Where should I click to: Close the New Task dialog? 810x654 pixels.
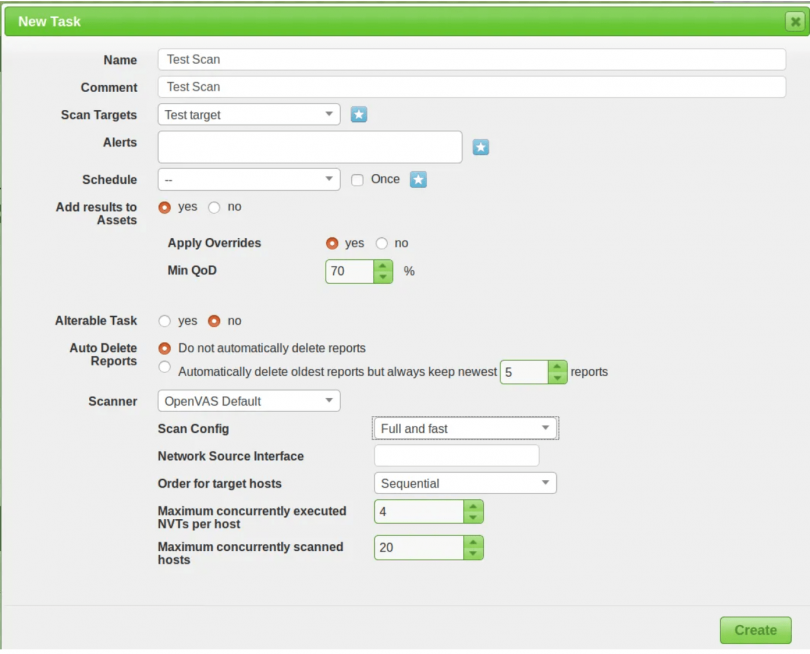pyautogui.click(x=795, y=21)
